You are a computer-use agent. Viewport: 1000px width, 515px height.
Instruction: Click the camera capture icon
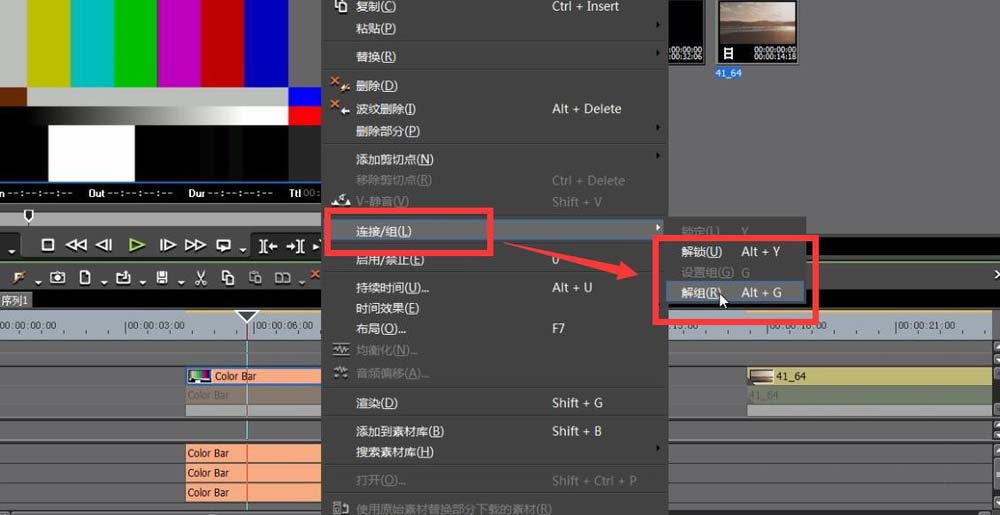(58, 278)
